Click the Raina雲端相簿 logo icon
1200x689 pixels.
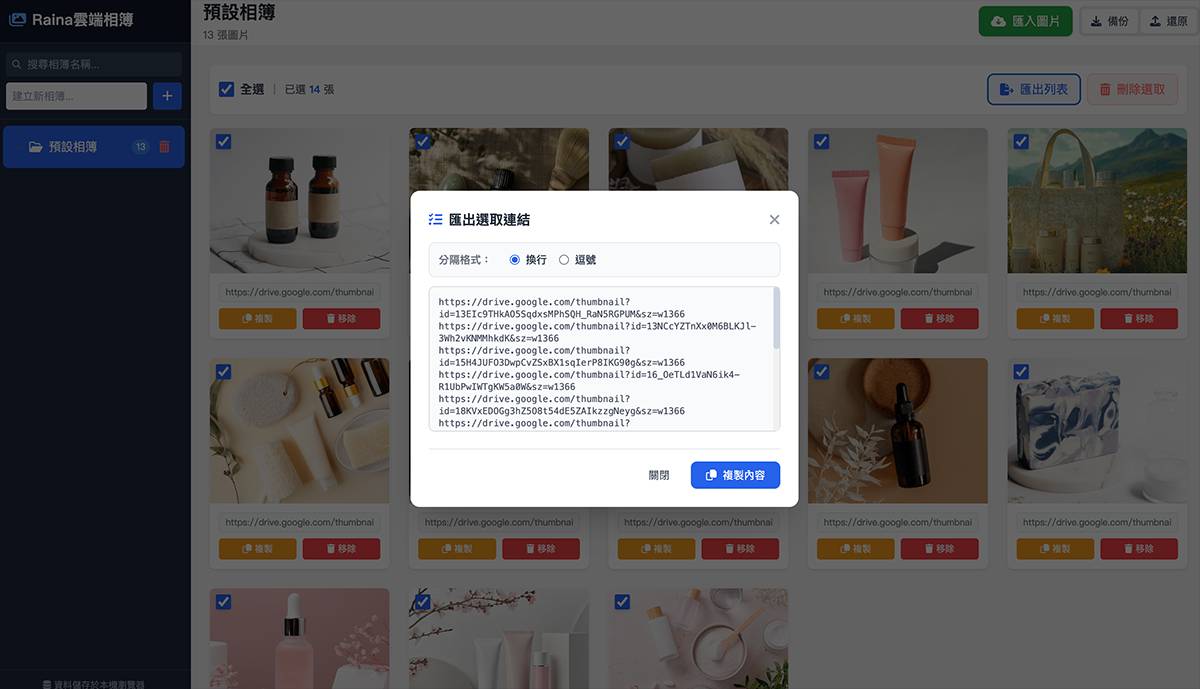point(17,20)
